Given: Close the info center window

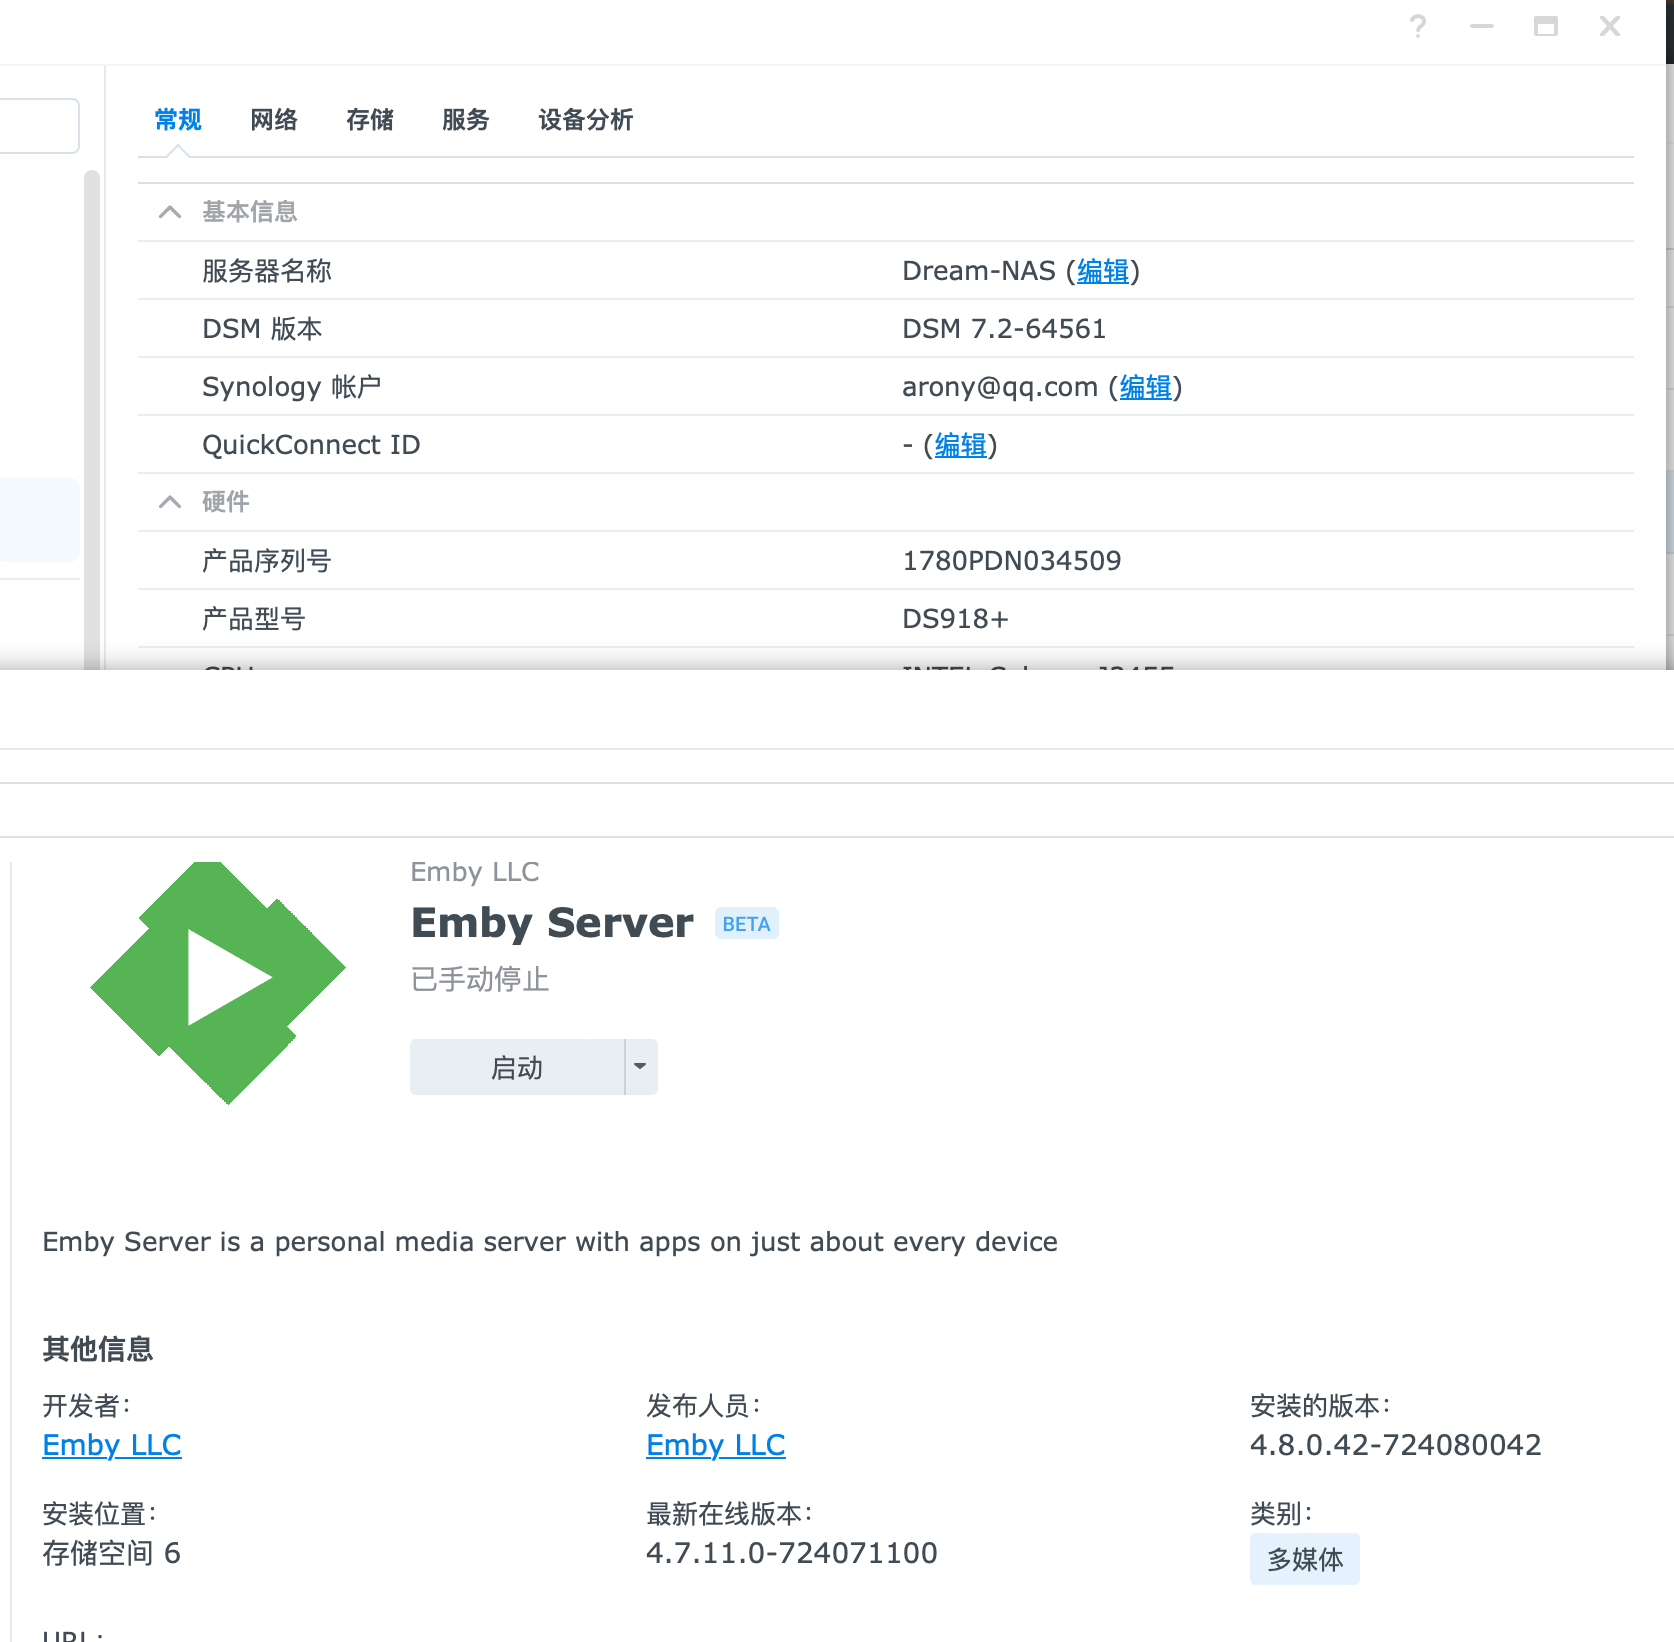Looking at the screenshot, I should click(x=1610, y=27).
